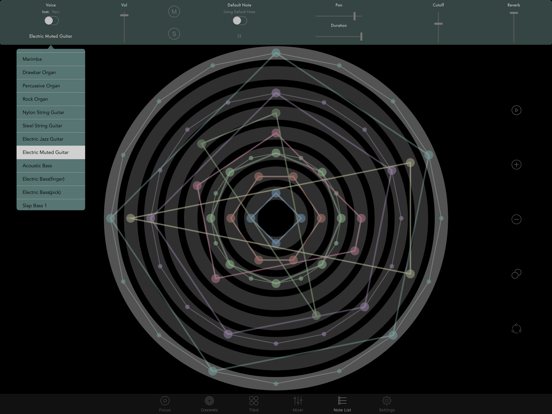Click the minus circle icon
The height and width of the screenshot is (414, 552).
[x=516, y=219]
